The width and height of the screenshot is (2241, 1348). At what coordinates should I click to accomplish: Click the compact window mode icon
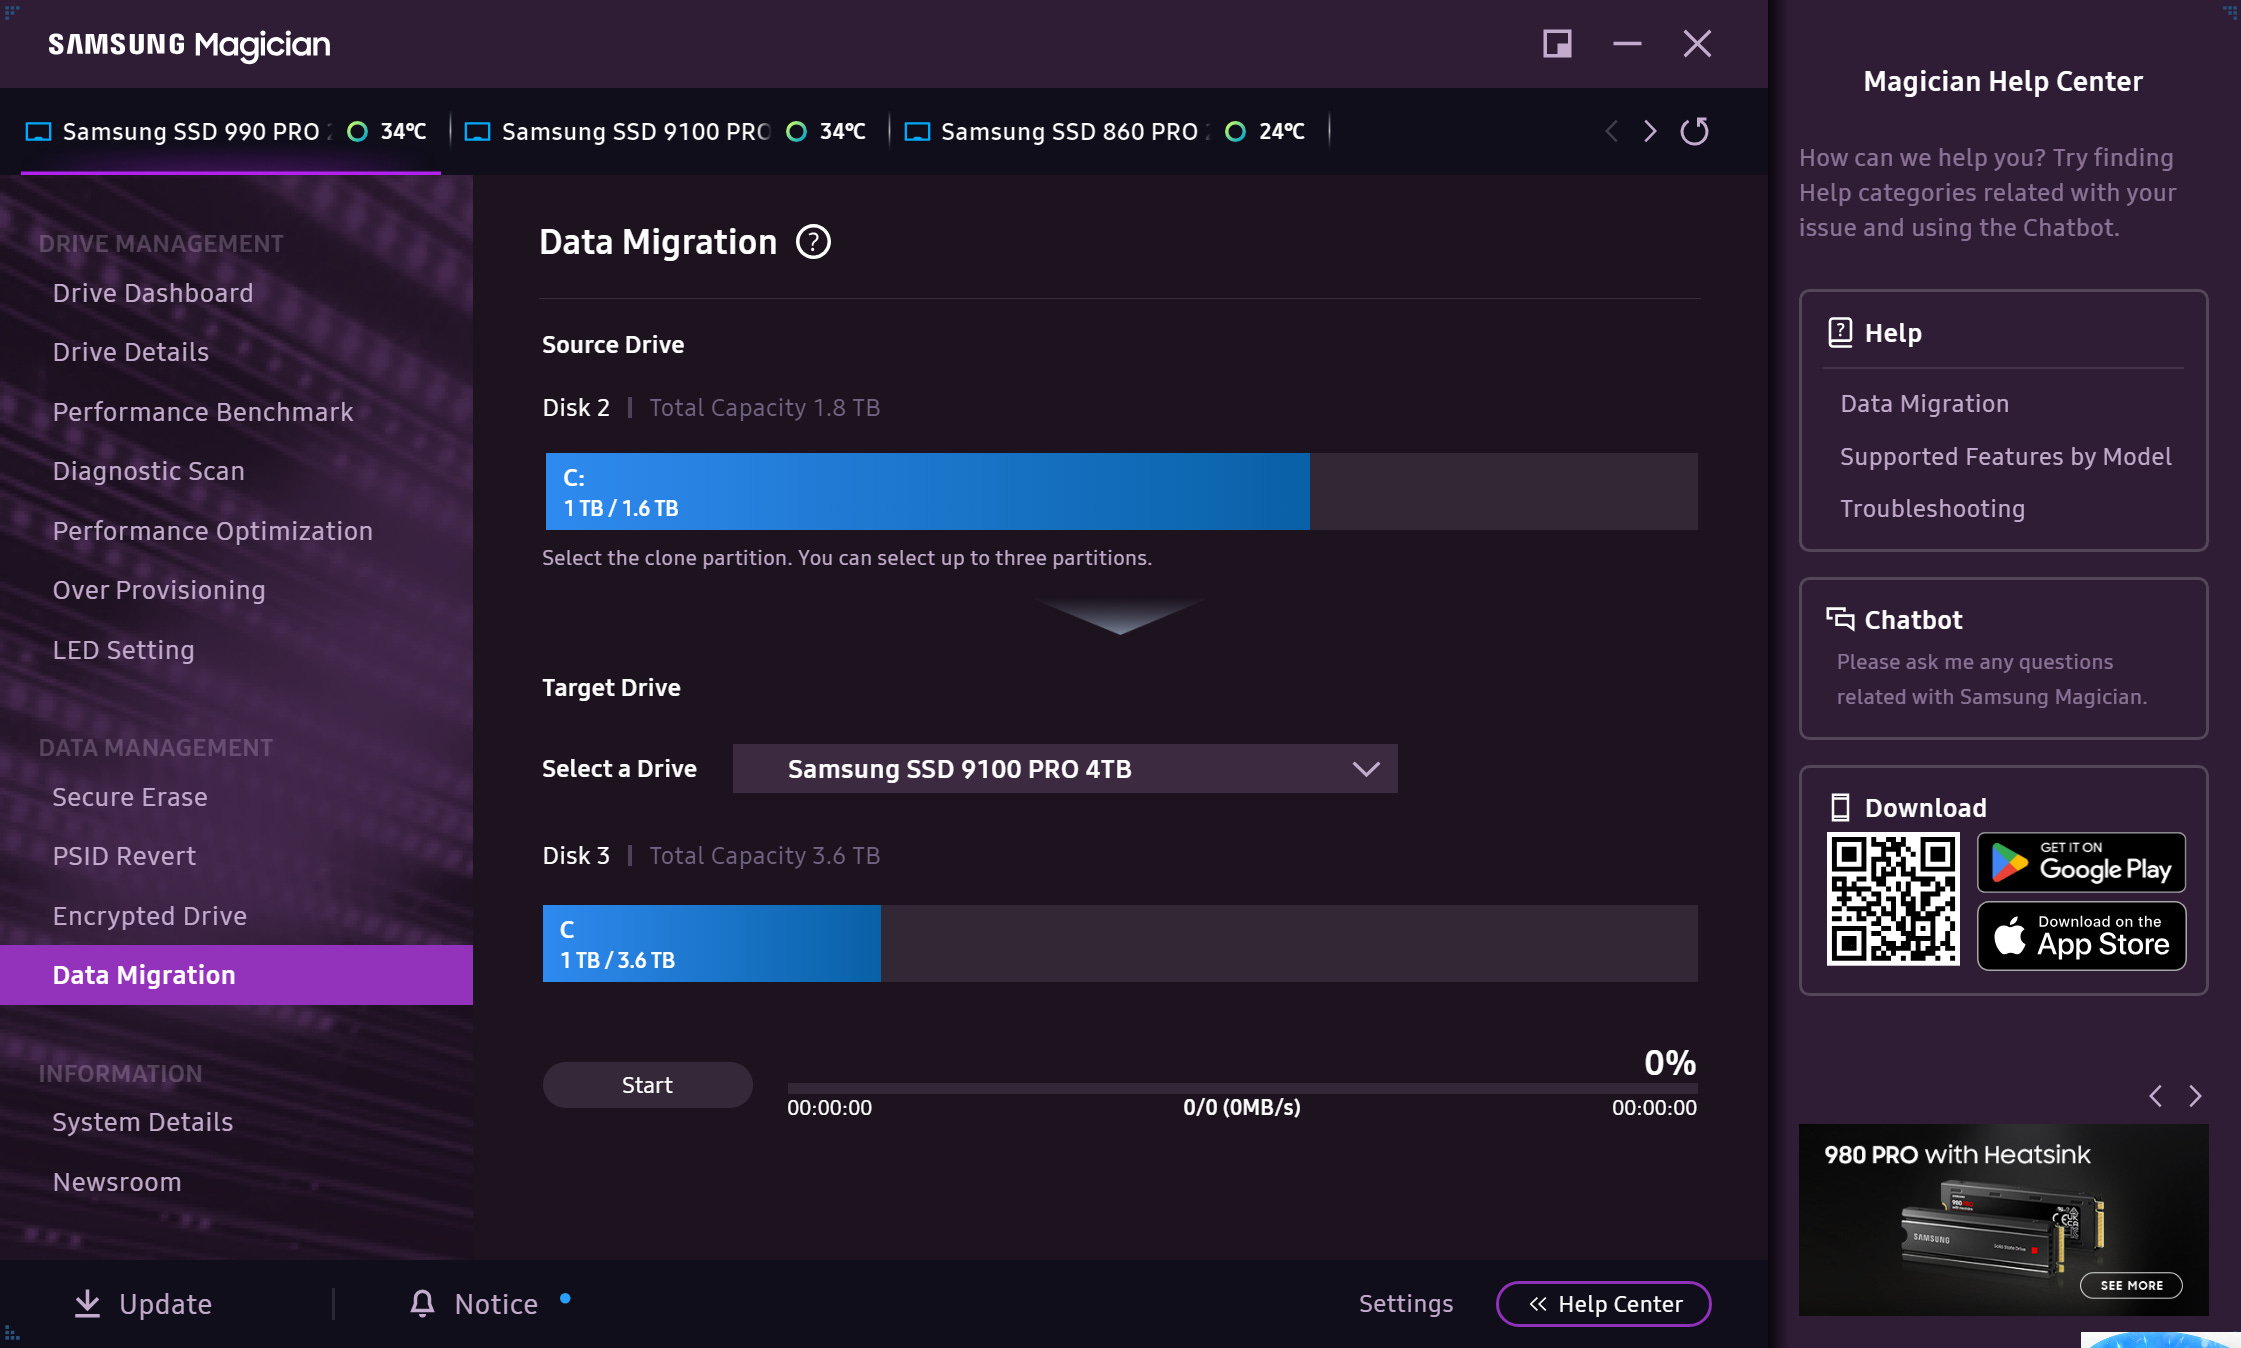1557,44
